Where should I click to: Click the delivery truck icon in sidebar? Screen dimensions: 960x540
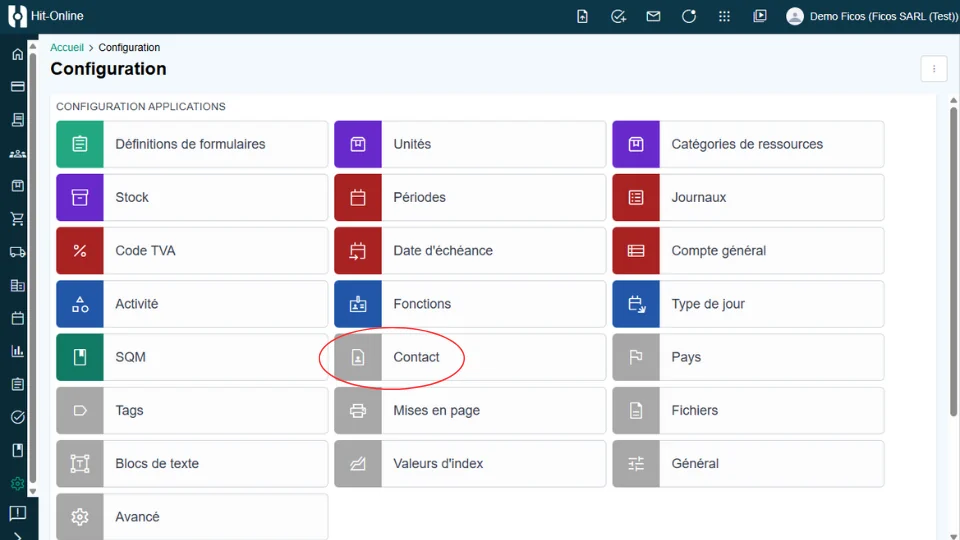tap(17, 252)
